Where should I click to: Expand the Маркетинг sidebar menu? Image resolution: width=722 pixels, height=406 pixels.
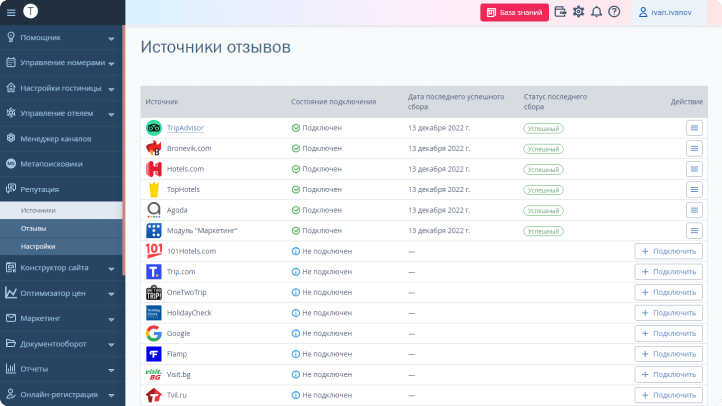tap(61, 319)
